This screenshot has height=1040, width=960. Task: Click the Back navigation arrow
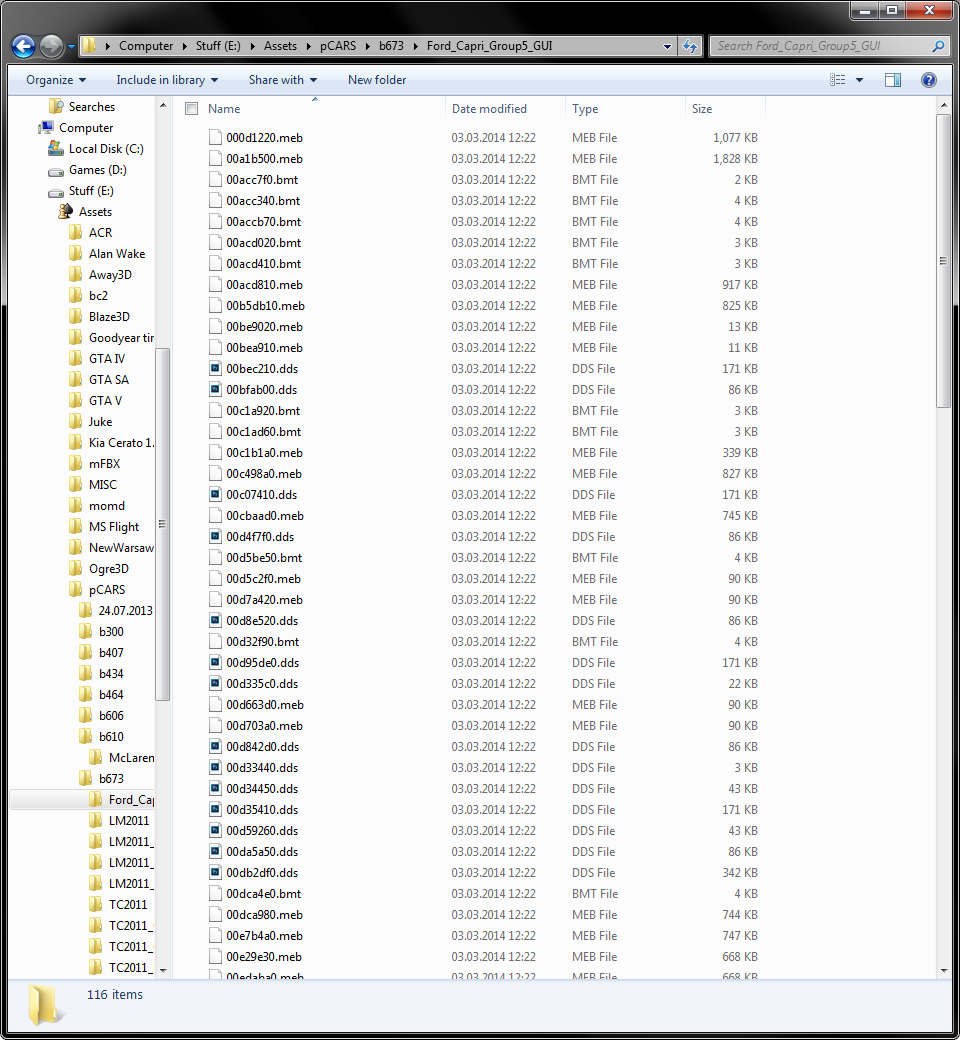(x=22, y=46)
